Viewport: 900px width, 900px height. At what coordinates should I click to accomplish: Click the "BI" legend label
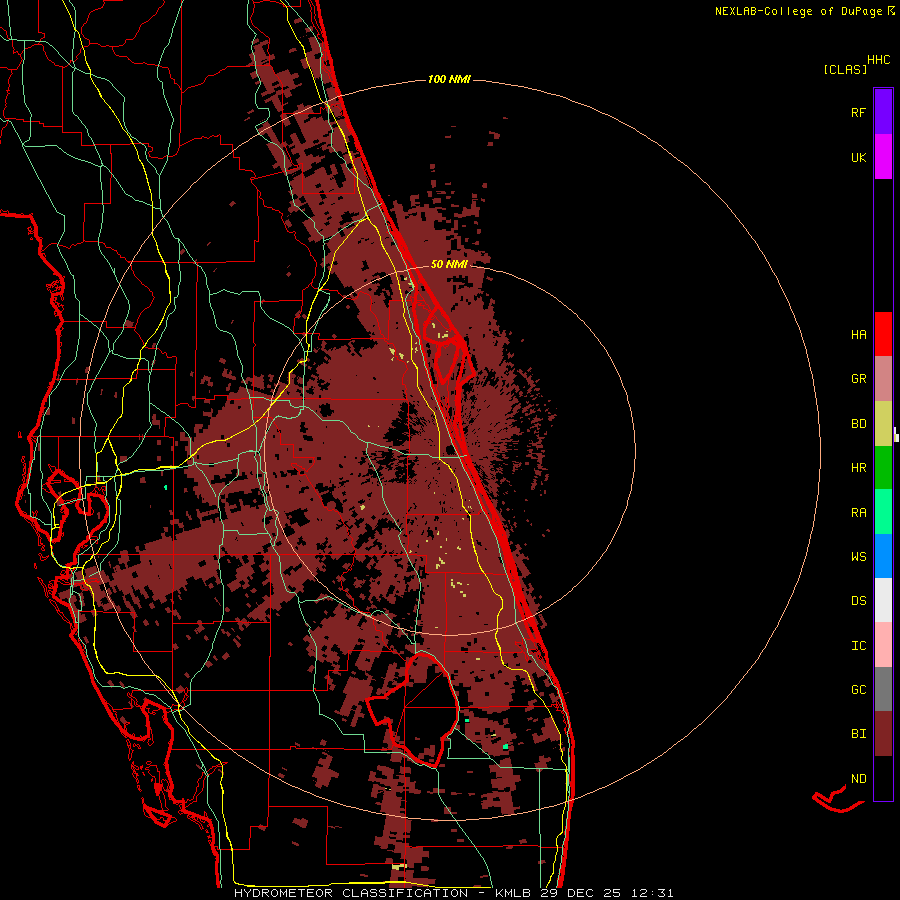tap(858, 734)
